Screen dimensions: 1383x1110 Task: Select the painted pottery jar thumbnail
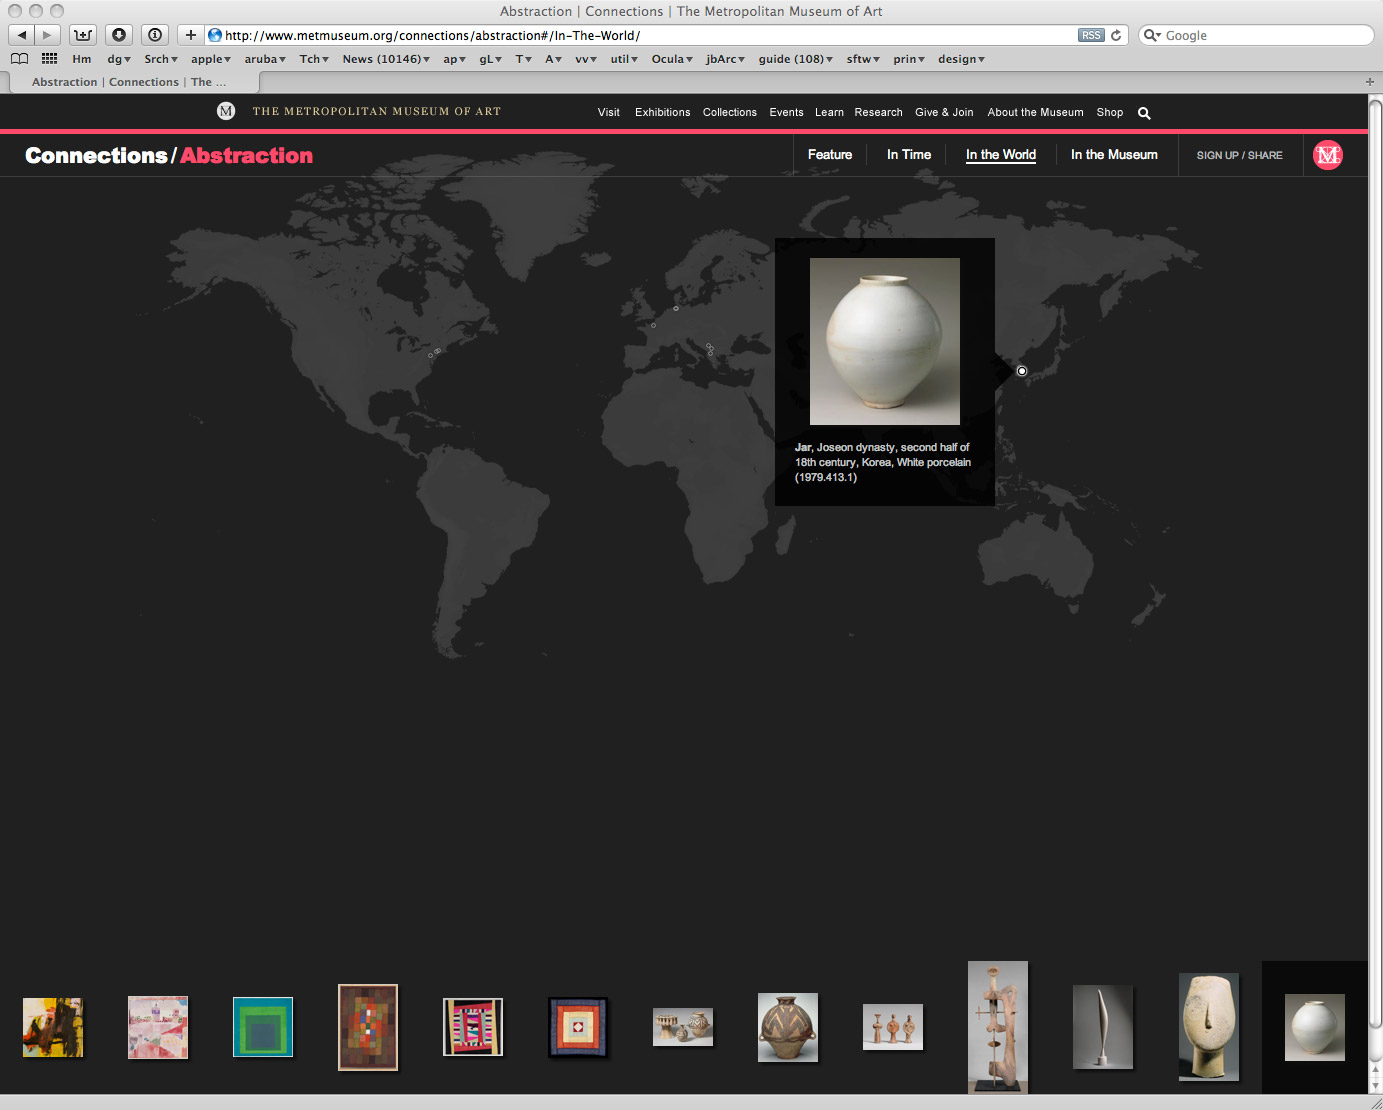tap(788, 1027)
